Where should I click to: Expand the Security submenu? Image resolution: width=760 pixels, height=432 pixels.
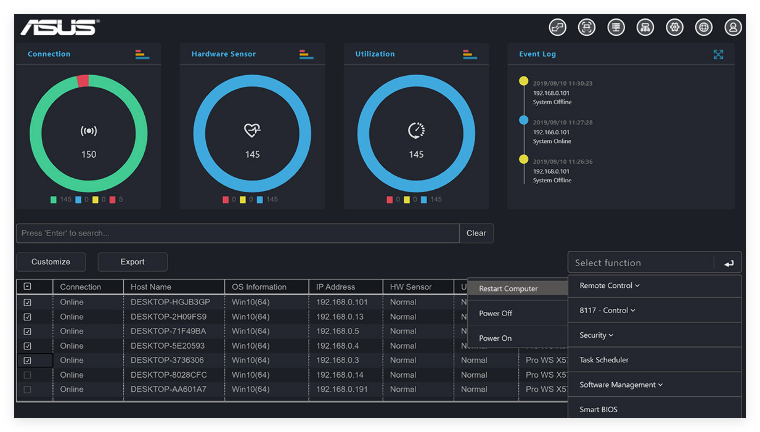(596, 335)
